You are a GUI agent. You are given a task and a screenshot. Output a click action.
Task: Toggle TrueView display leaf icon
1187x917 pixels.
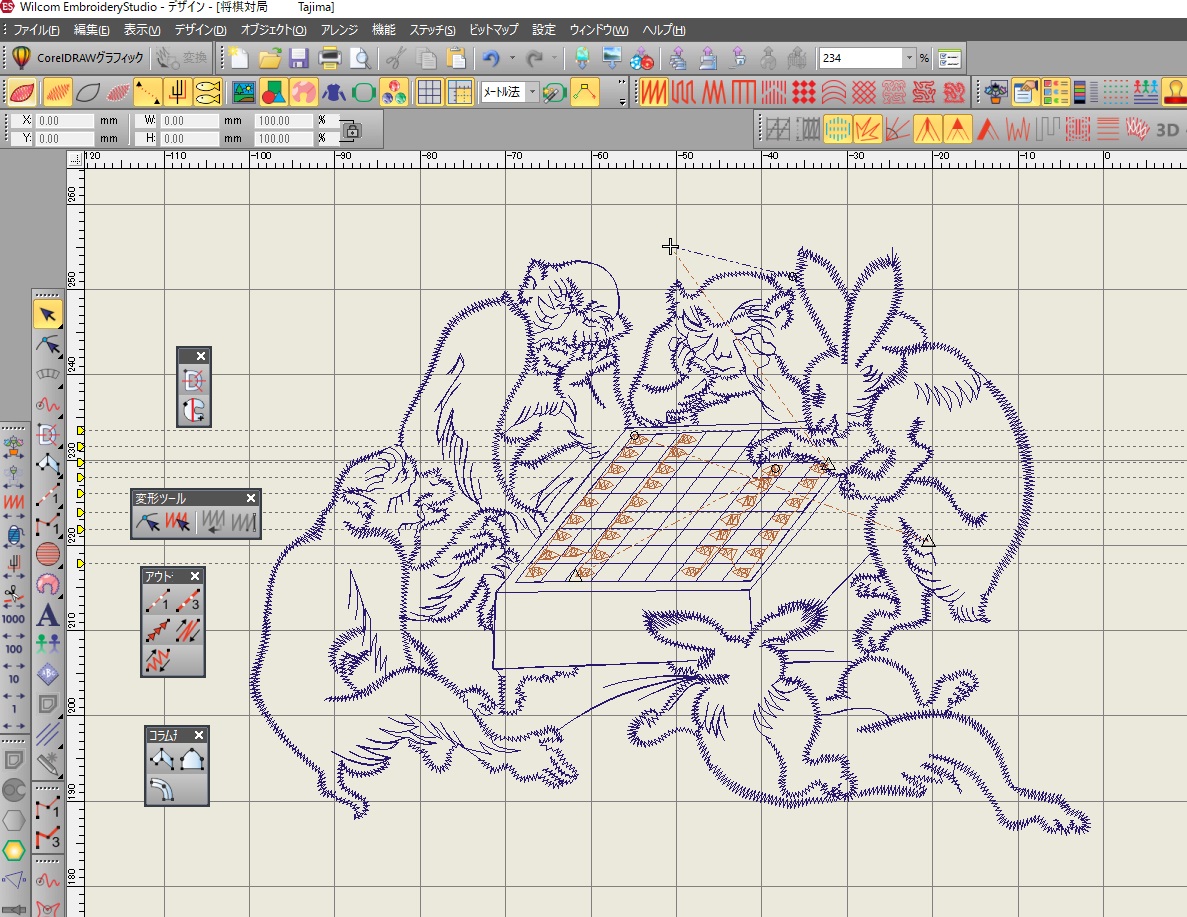22,92
